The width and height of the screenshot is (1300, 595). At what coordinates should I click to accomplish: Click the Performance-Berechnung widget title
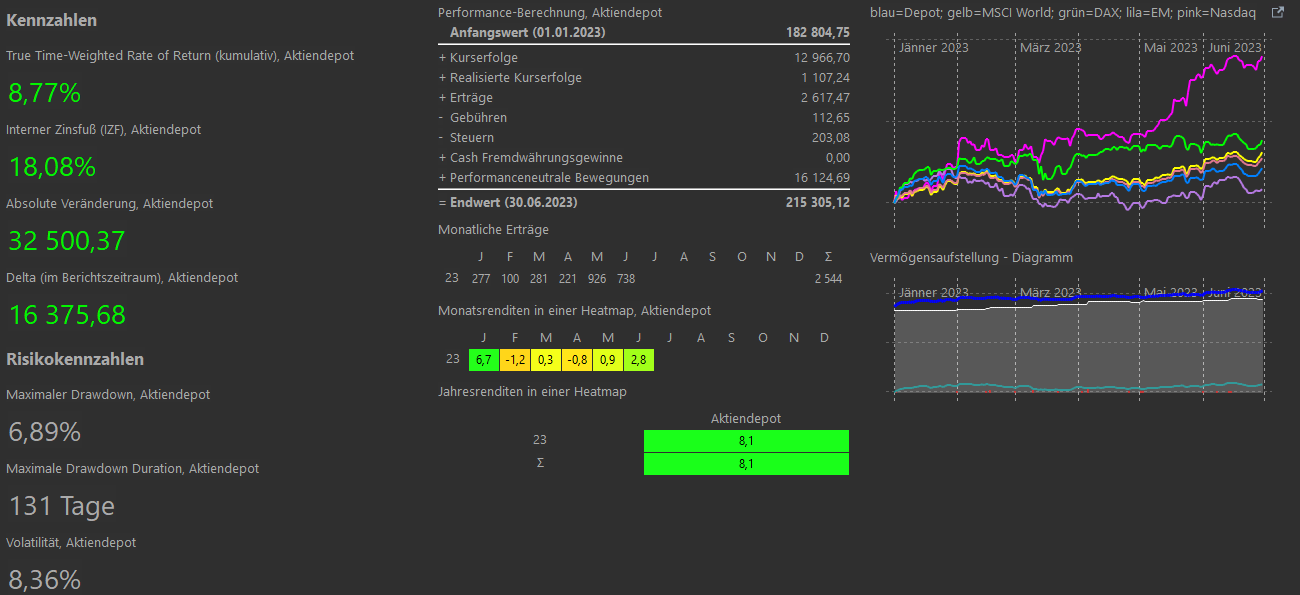[x=550, y=13]
